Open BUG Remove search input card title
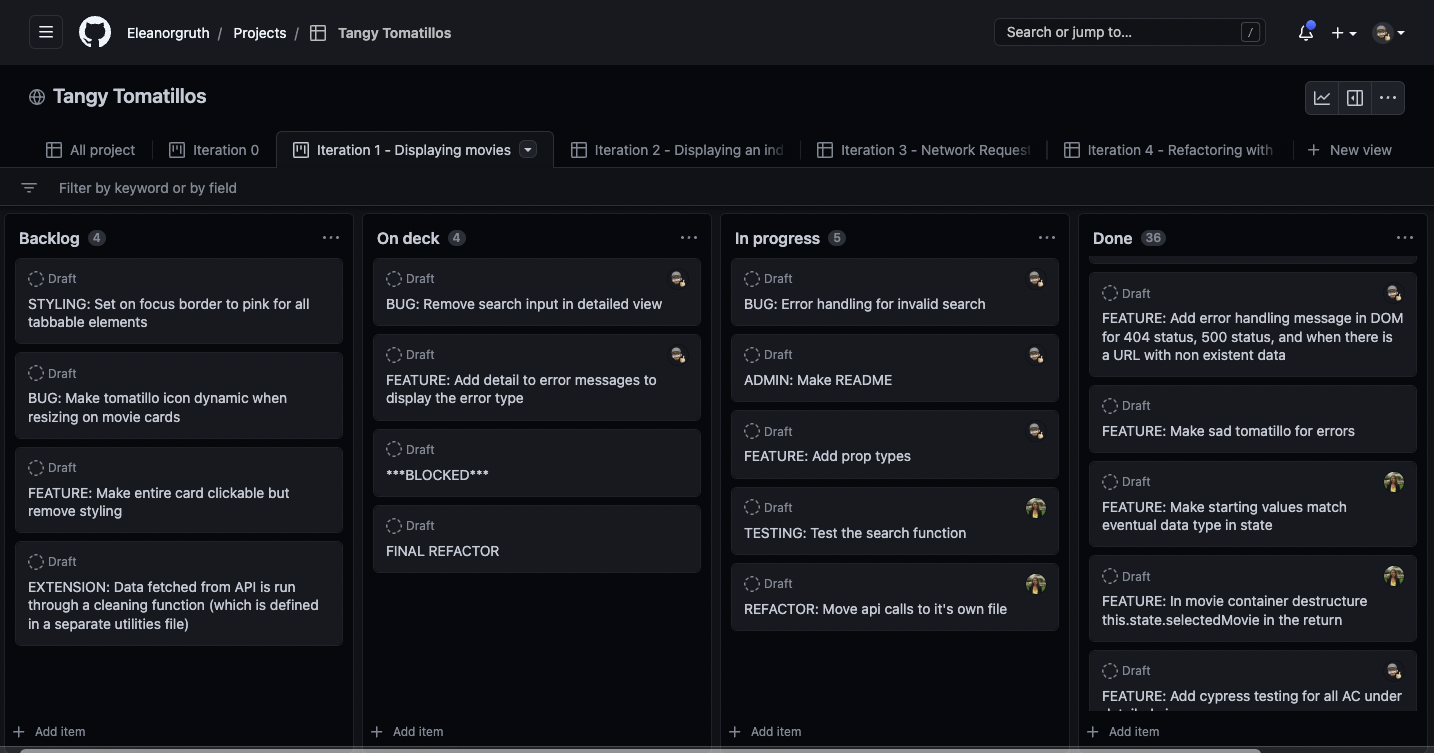Viewport: 1434px width, 753px height. tap(524, 304)
